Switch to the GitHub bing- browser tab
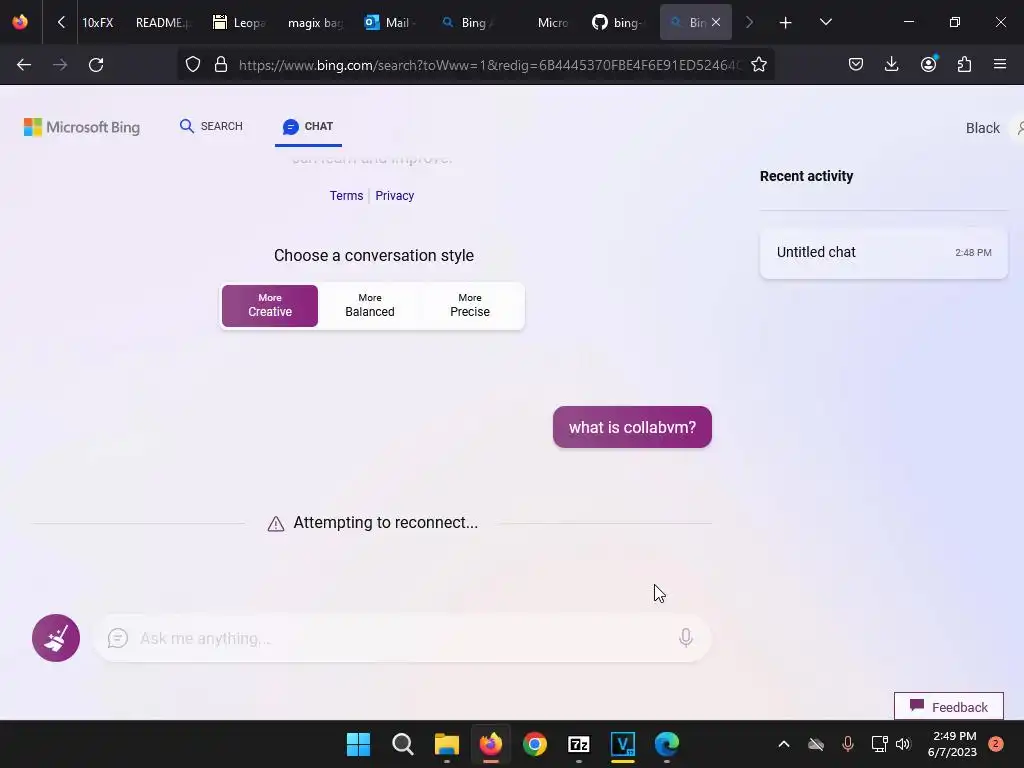1024x768 pixels. click(618, 23)
